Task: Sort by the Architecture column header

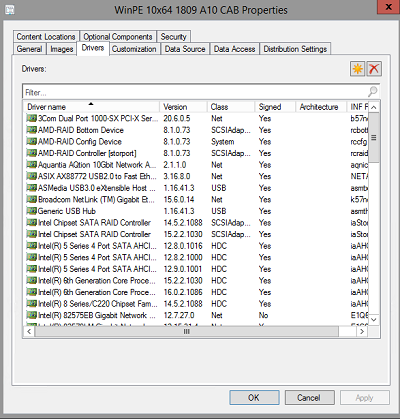Action: coord(321,107)
